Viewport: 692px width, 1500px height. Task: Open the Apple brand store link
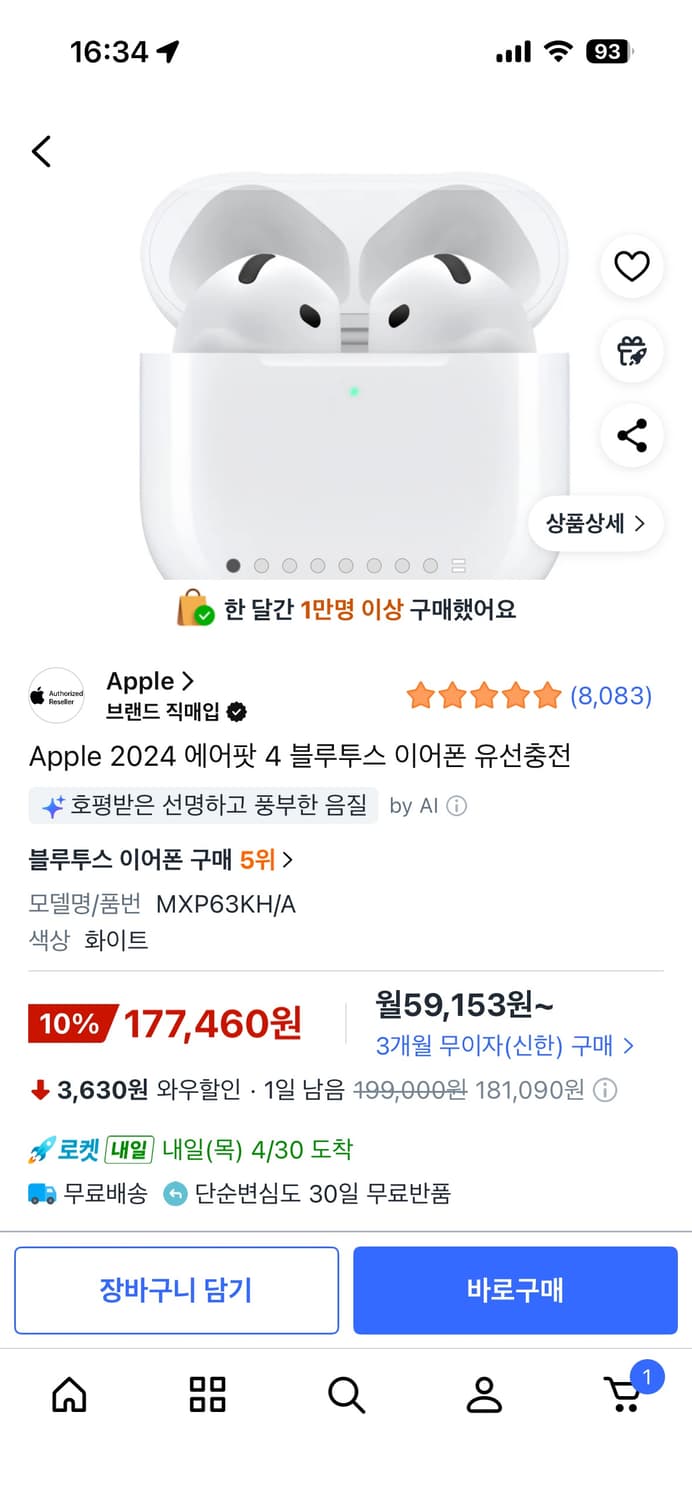(x=150, y=682)
